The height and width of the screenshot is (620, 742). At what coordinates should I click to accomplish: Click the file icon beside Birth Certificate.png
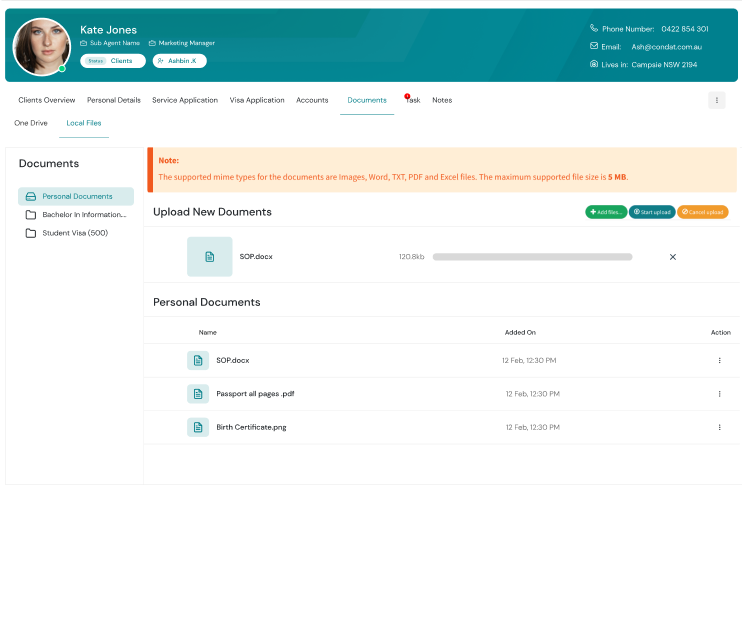tap(198, 427)
